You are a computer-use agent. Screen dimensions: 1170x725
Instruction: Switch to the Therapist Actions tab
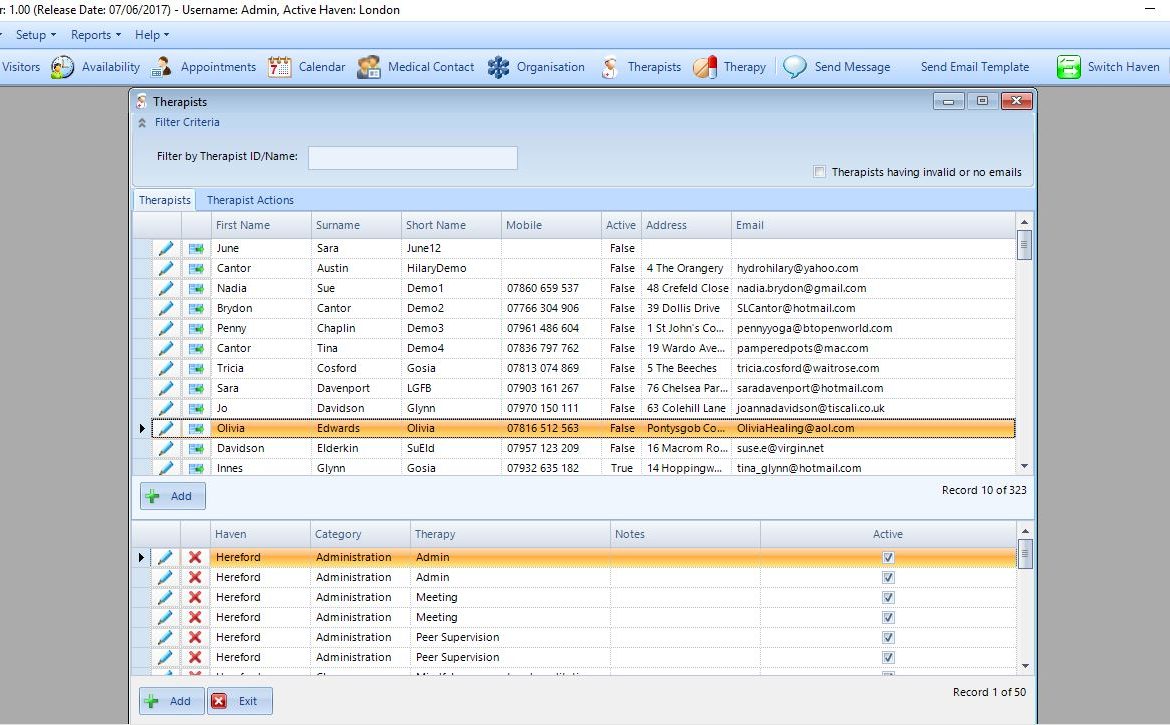tap(250, 200)
